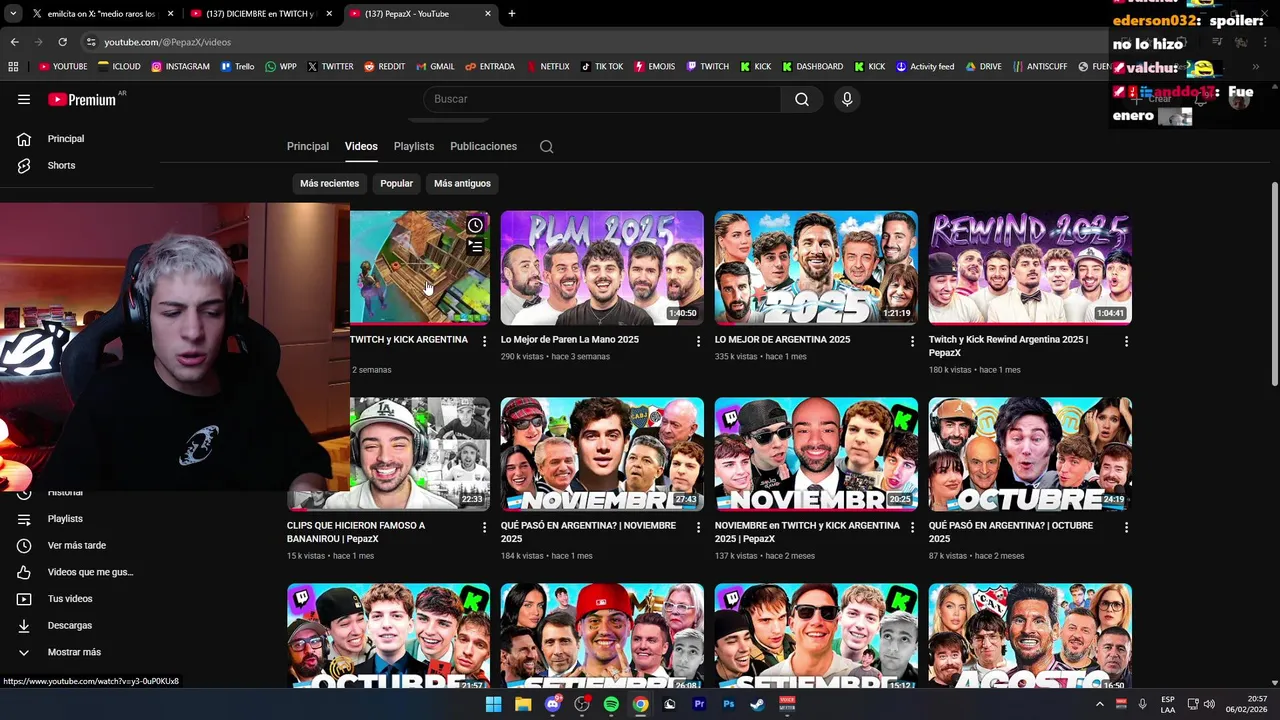Click the search magnifier button

click(x=802, y=99)
